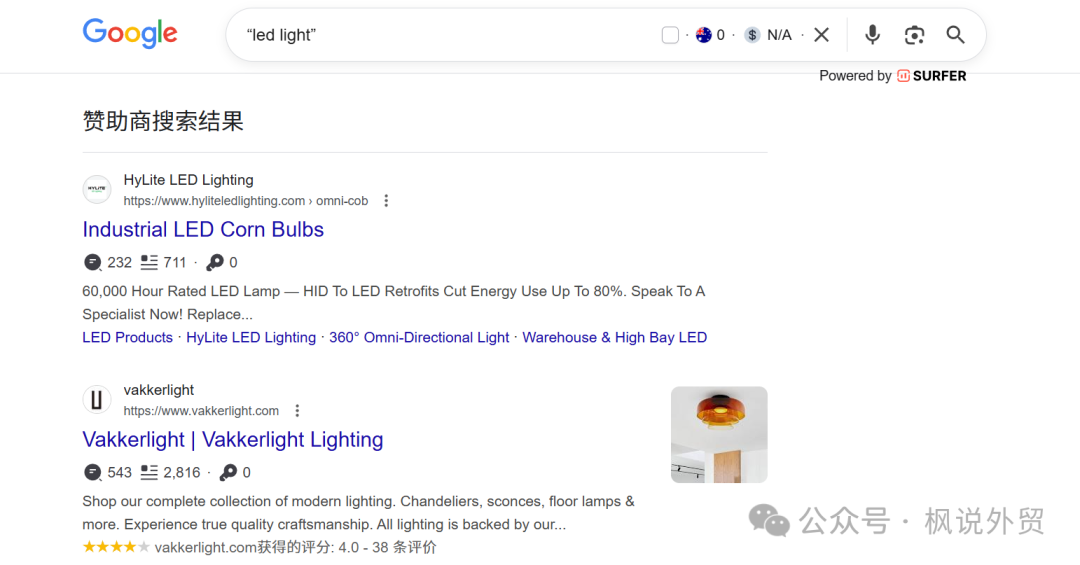Click inside the "led light" search field

[440, 35]
